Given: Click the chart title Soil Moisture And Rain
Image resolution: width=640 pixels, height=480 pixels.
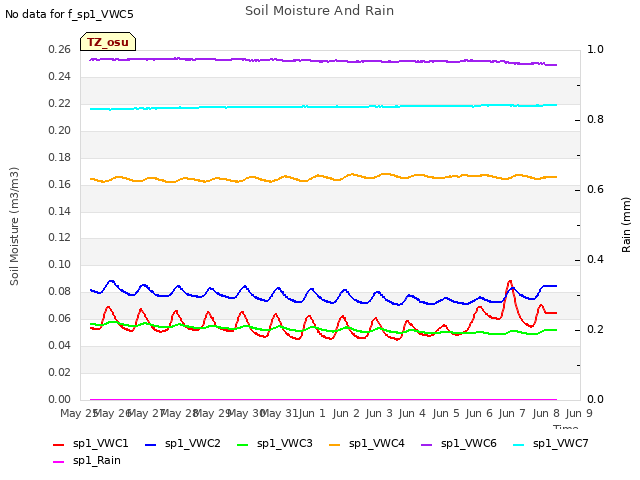Looking at the screenshot, I should pos(320,11).
